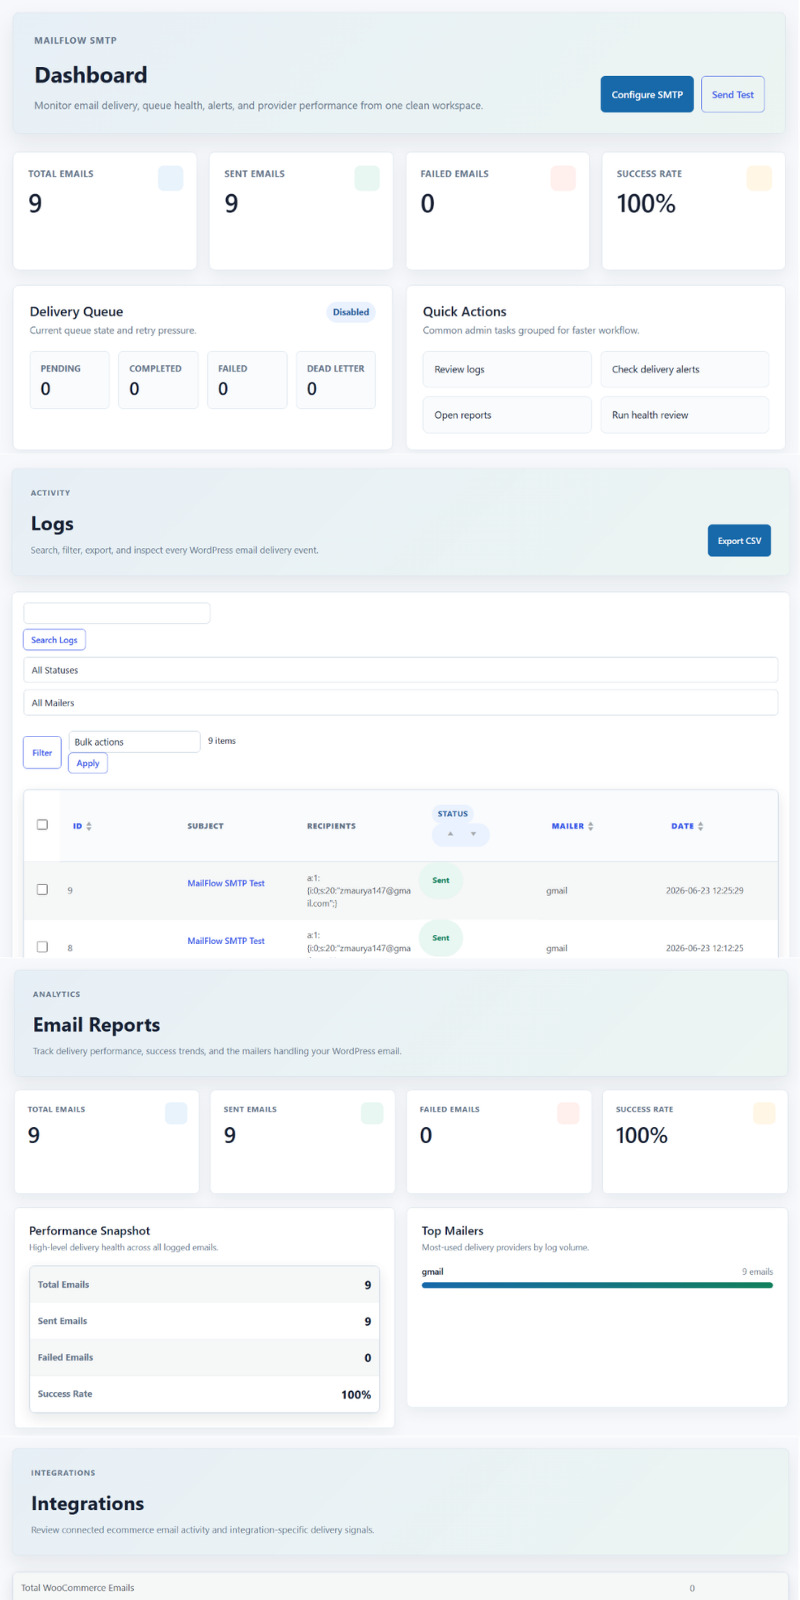Click the gmail progress bar in Top Mailers
Screen dimensions: 800x1600
coord(597,1285)
